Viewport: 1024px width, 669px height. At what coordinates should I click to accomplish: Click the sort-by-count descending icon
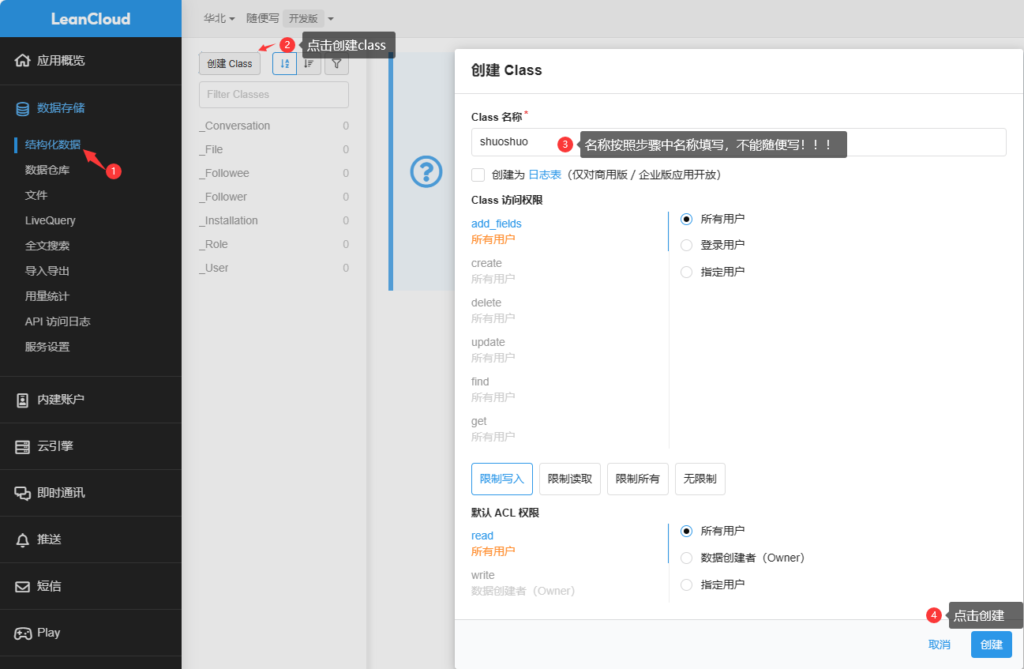click(x=310, y=63)
